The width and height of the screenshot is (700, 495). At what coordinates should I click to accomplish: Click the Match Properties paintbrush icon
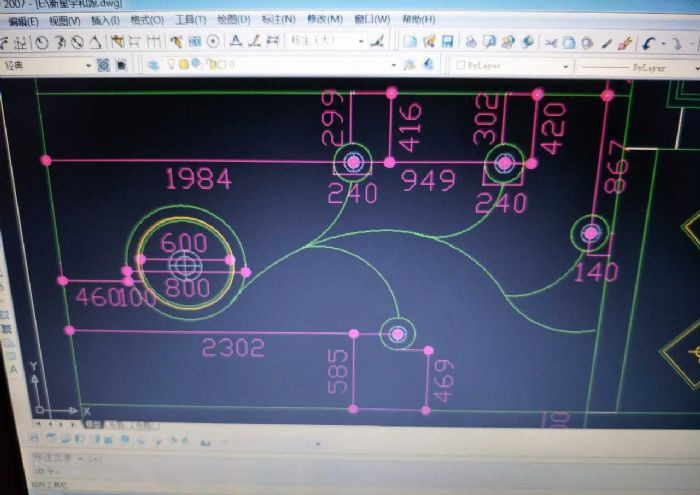pyautogui.click(x=625, y=43)
